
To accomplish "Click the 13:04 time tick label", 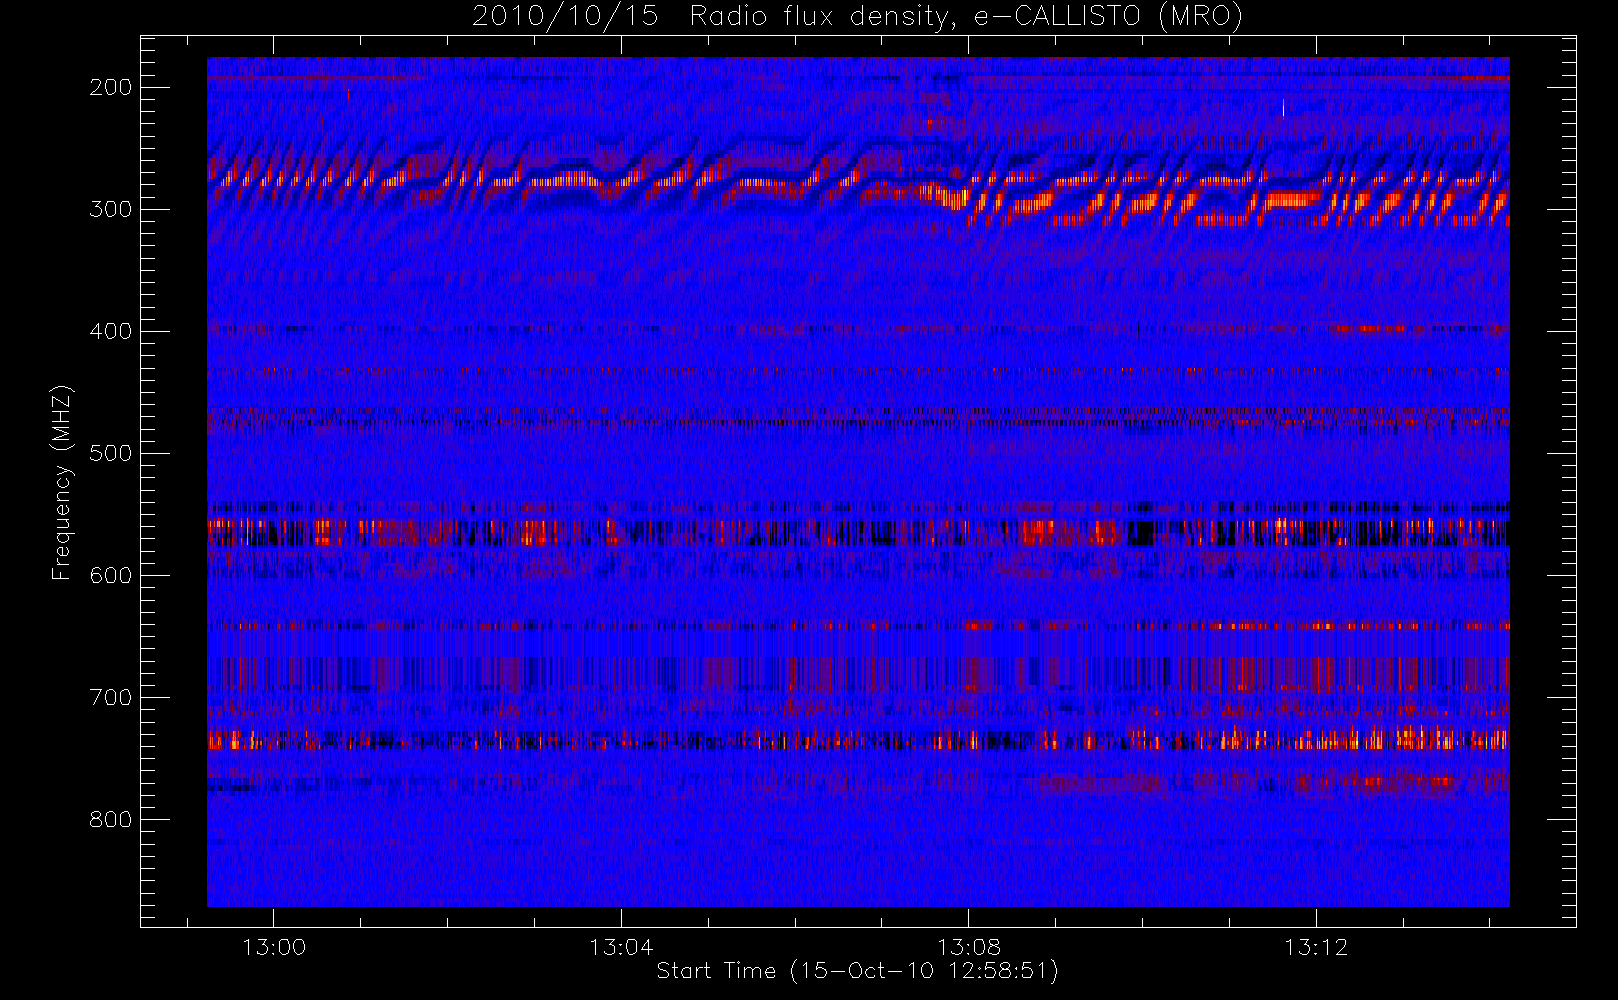I will pyautogui.click(x=621, y=947).
